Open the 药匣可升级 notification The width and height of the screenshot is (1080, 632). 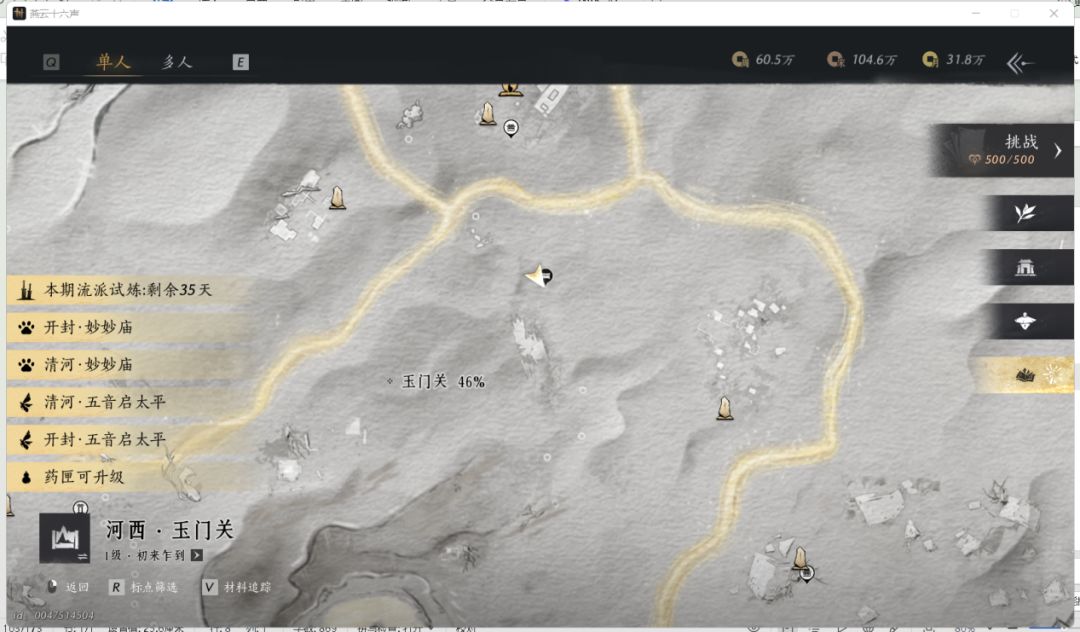[127, 476]
